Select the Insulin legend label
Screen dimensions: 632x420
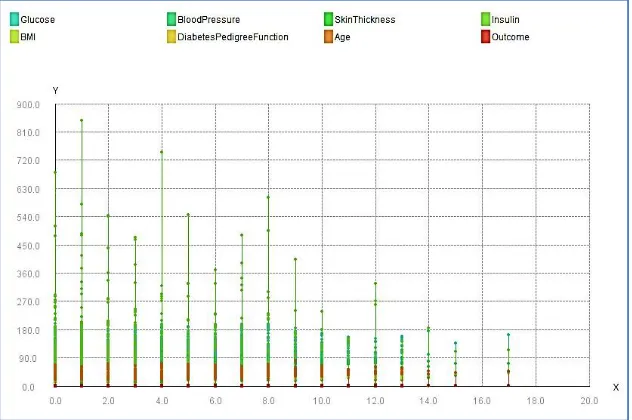coord(505,20)
